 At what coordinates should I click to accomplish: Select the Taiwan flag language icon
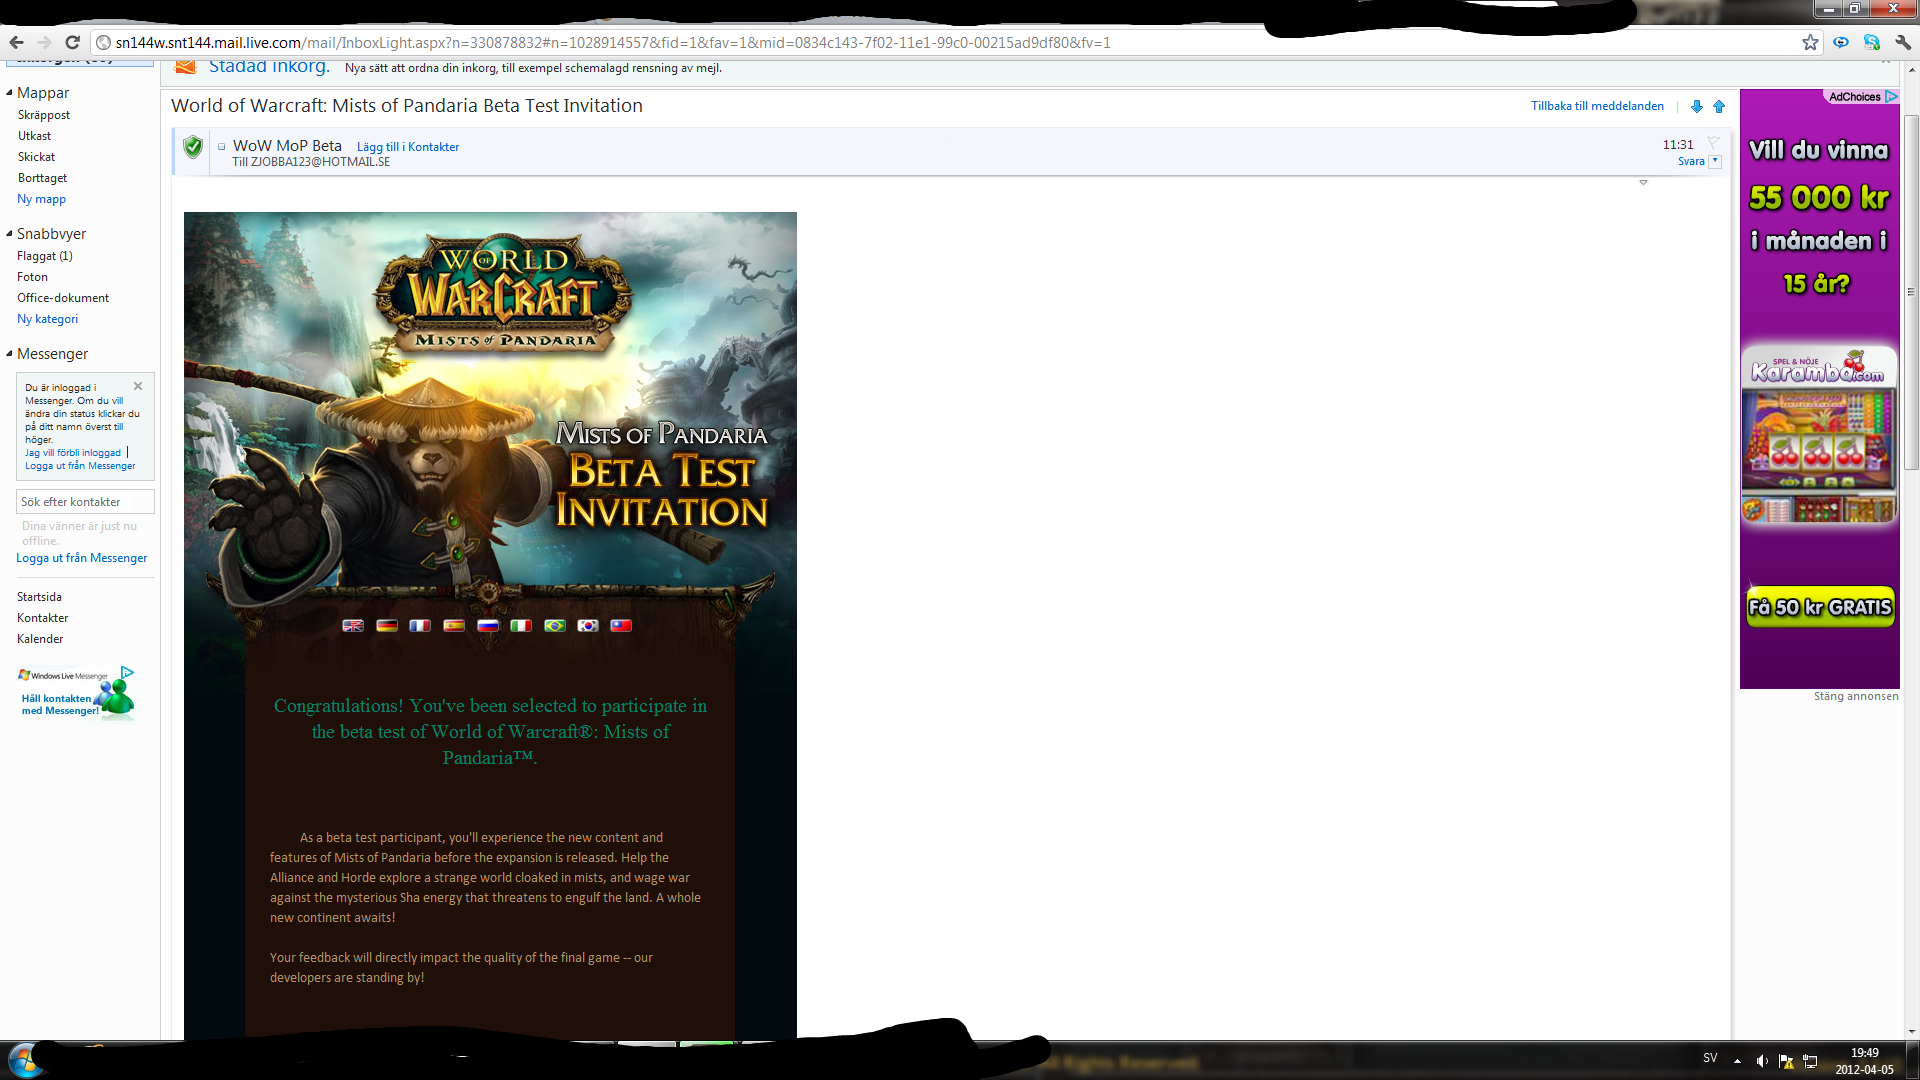(621, 626)
